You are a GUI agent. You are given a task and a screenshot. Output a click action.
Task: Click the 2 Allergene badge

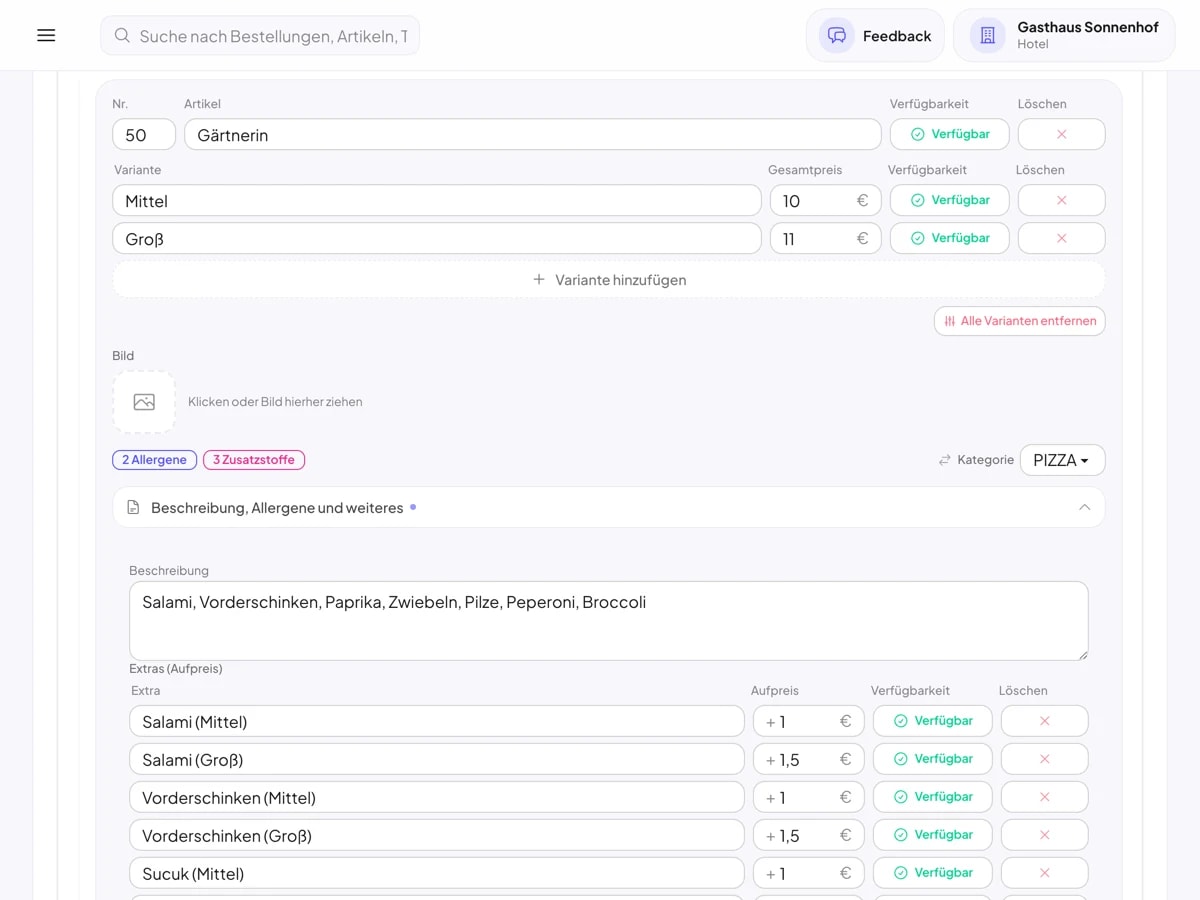click(x=155, y=460)
